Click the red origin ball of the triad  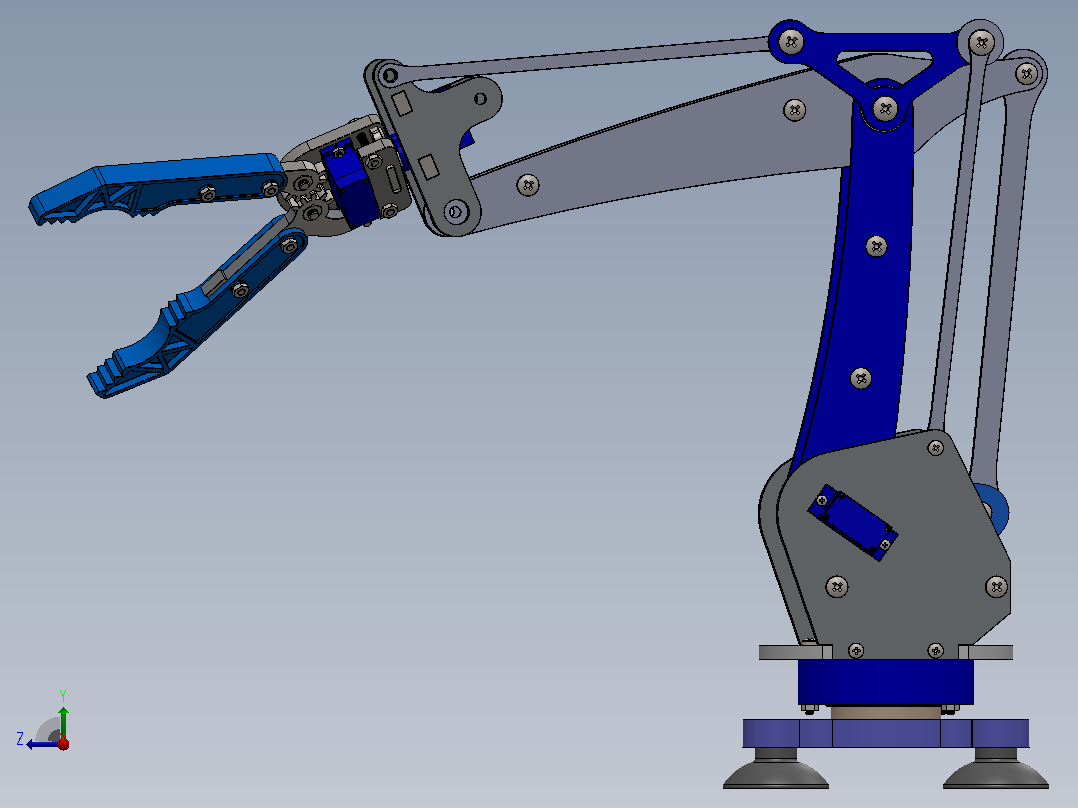click(63, 743)
